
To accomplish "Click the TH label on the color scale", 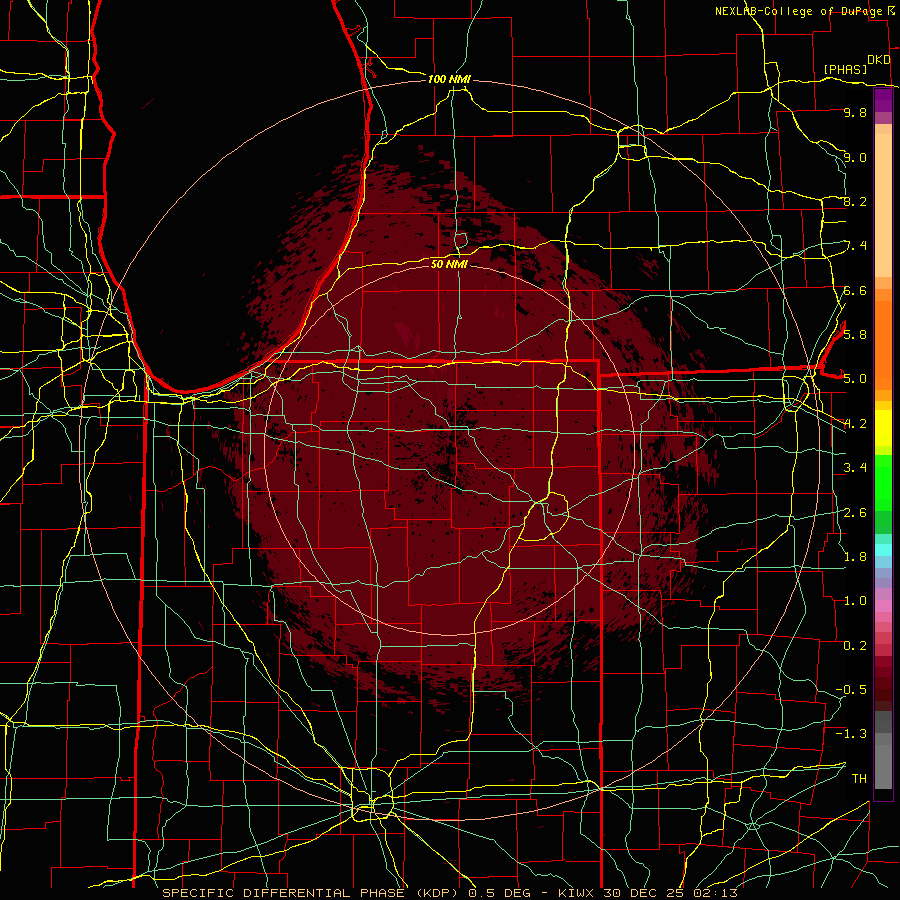I will point(859,779).
